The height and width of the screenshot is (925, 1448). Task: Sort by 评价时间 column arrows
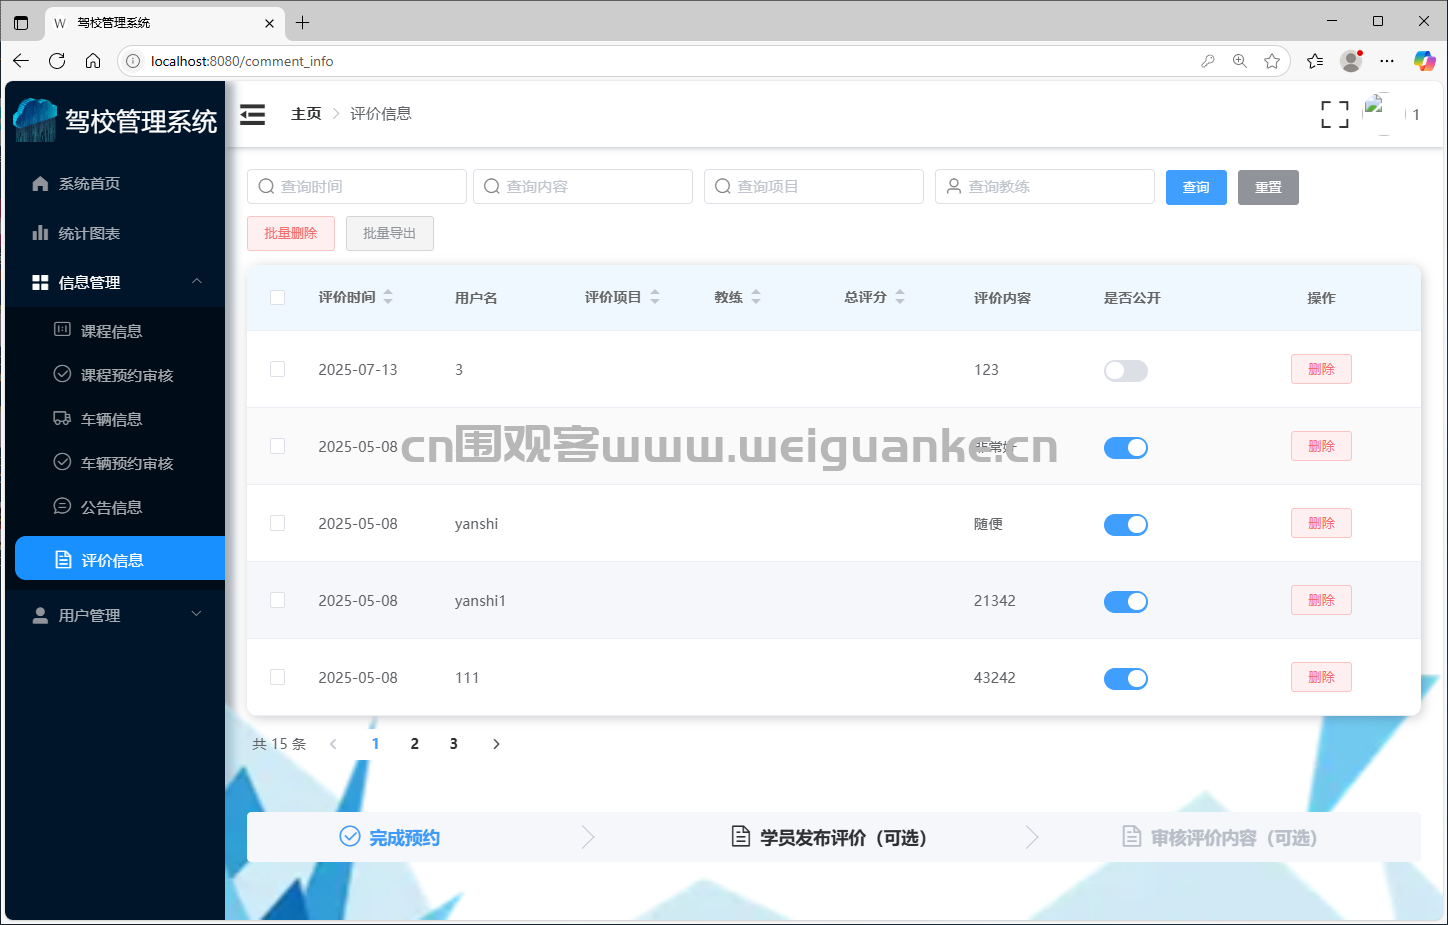[x=388, y=297]
